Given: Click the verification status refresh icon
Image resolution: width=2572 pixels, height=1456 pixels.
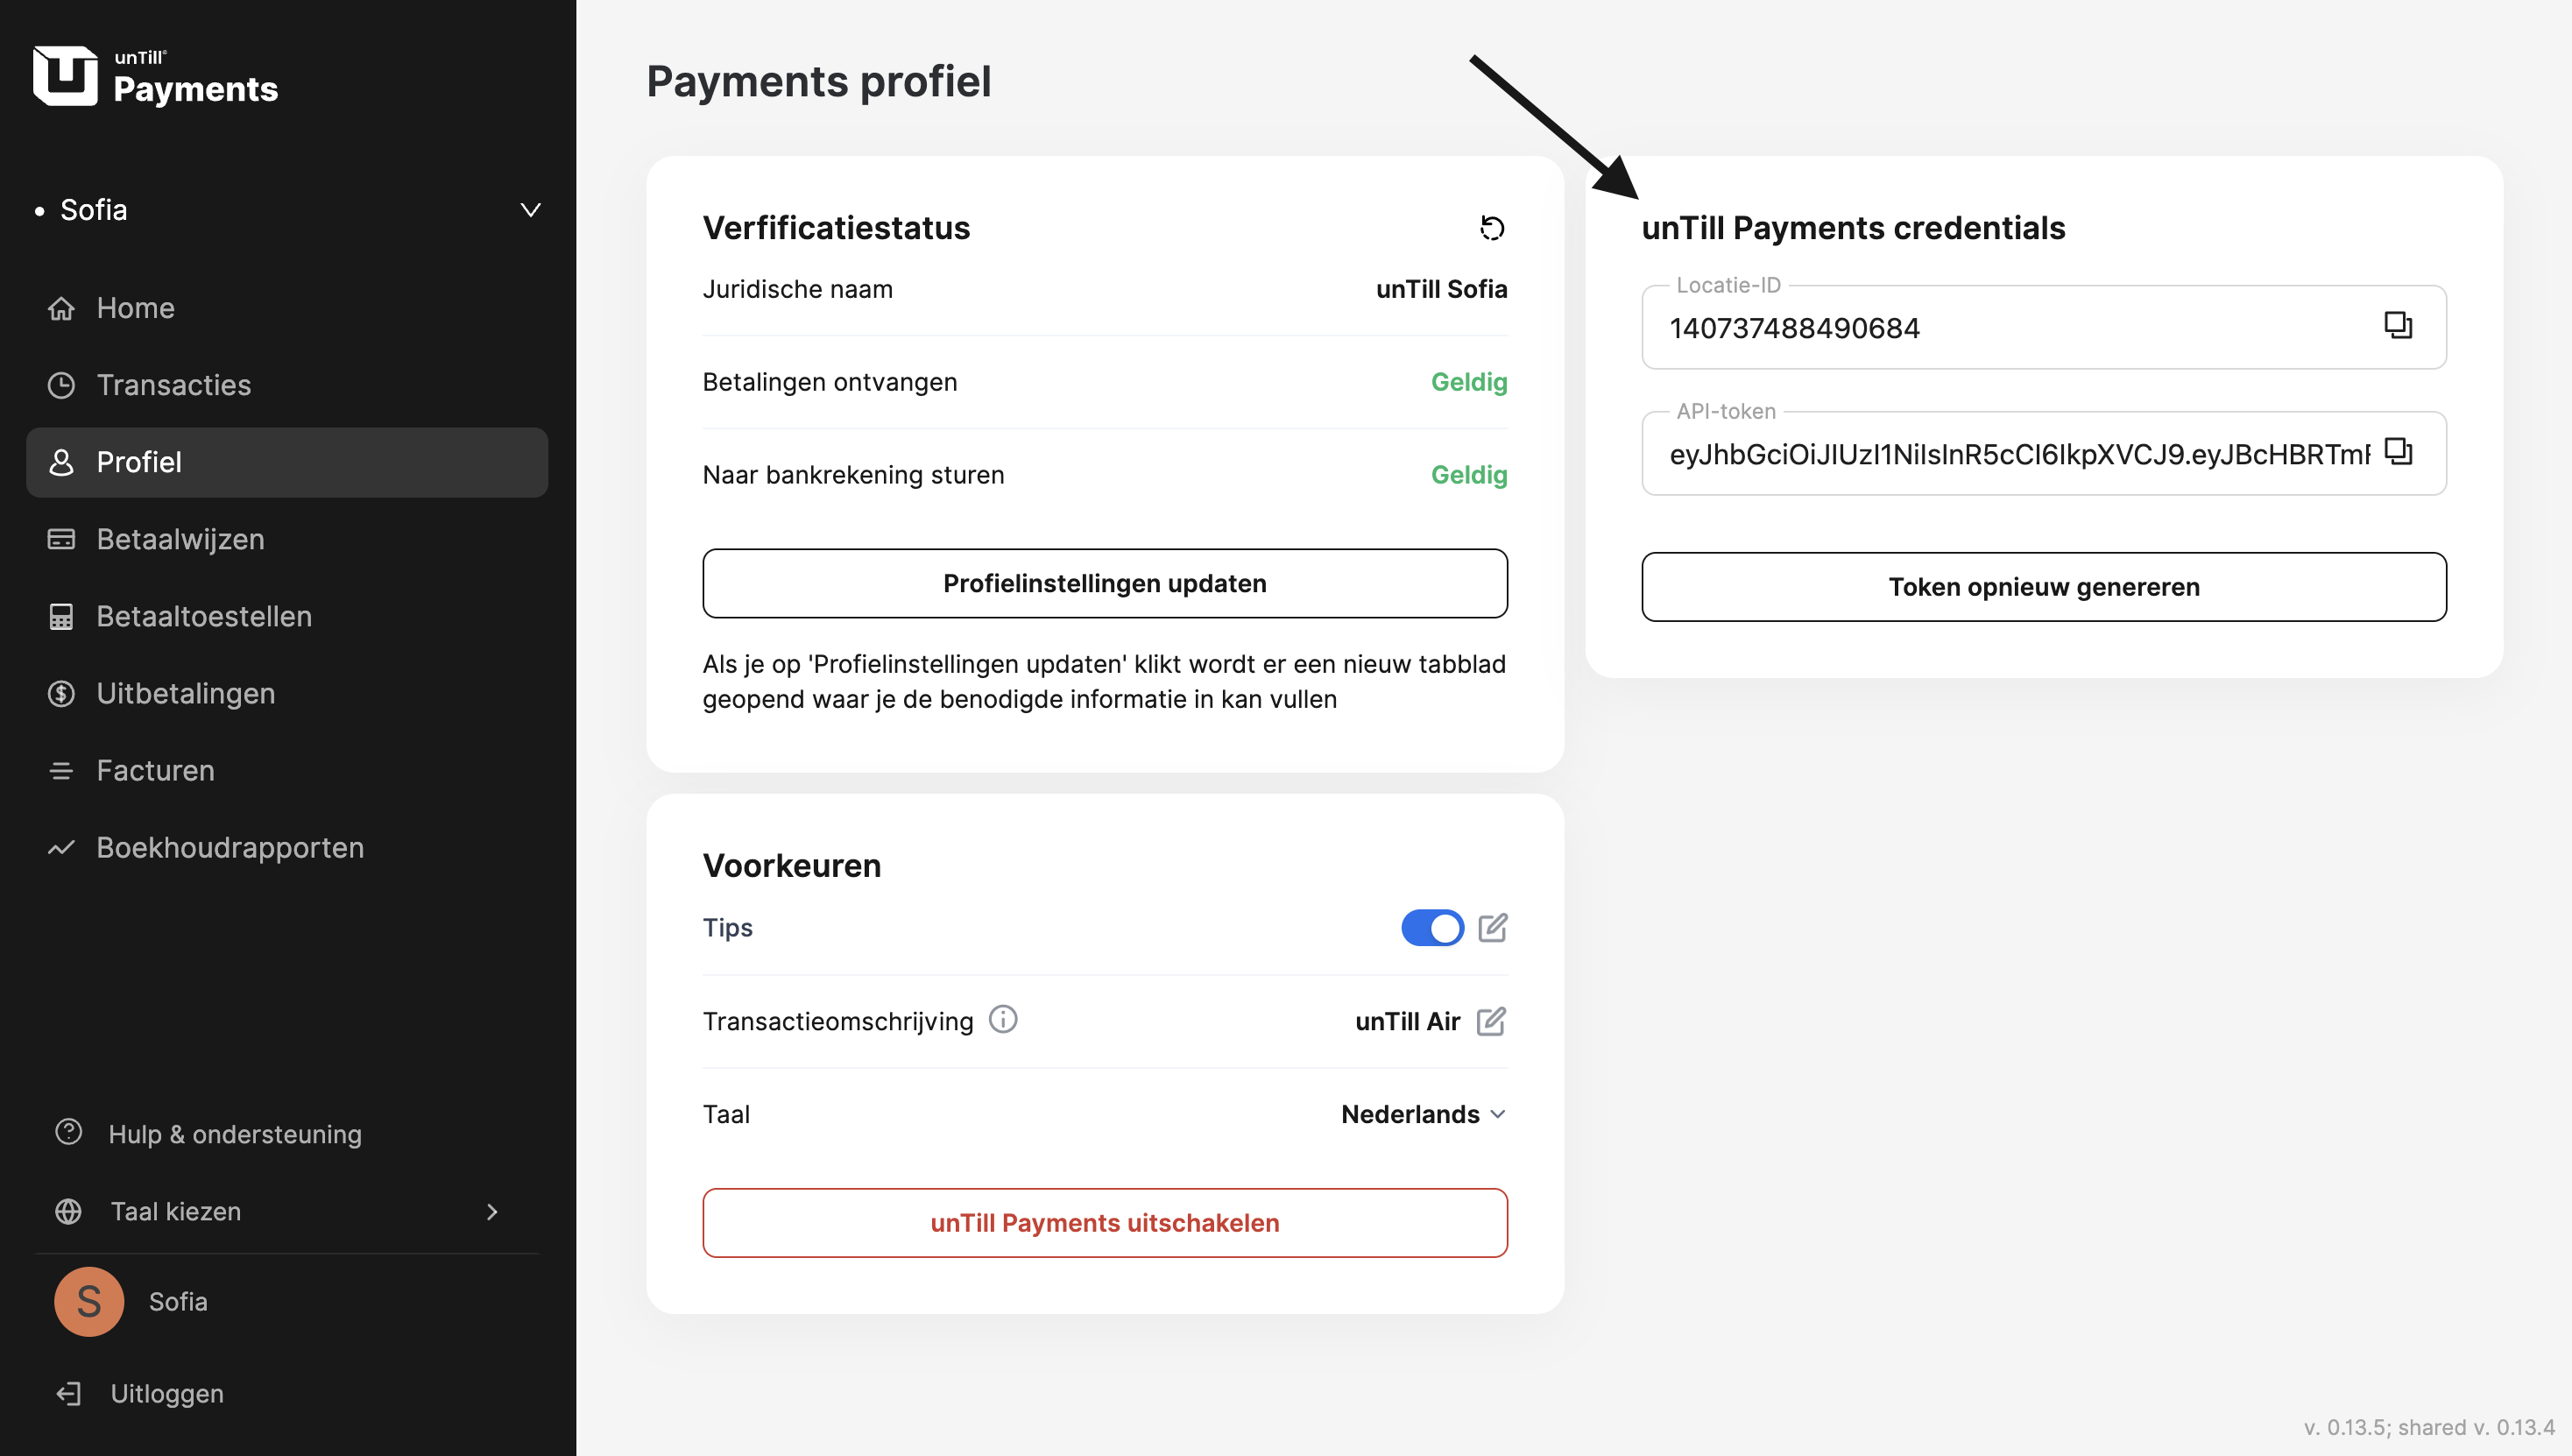Looking at the screenshot, I should (x=1492, y=228).
